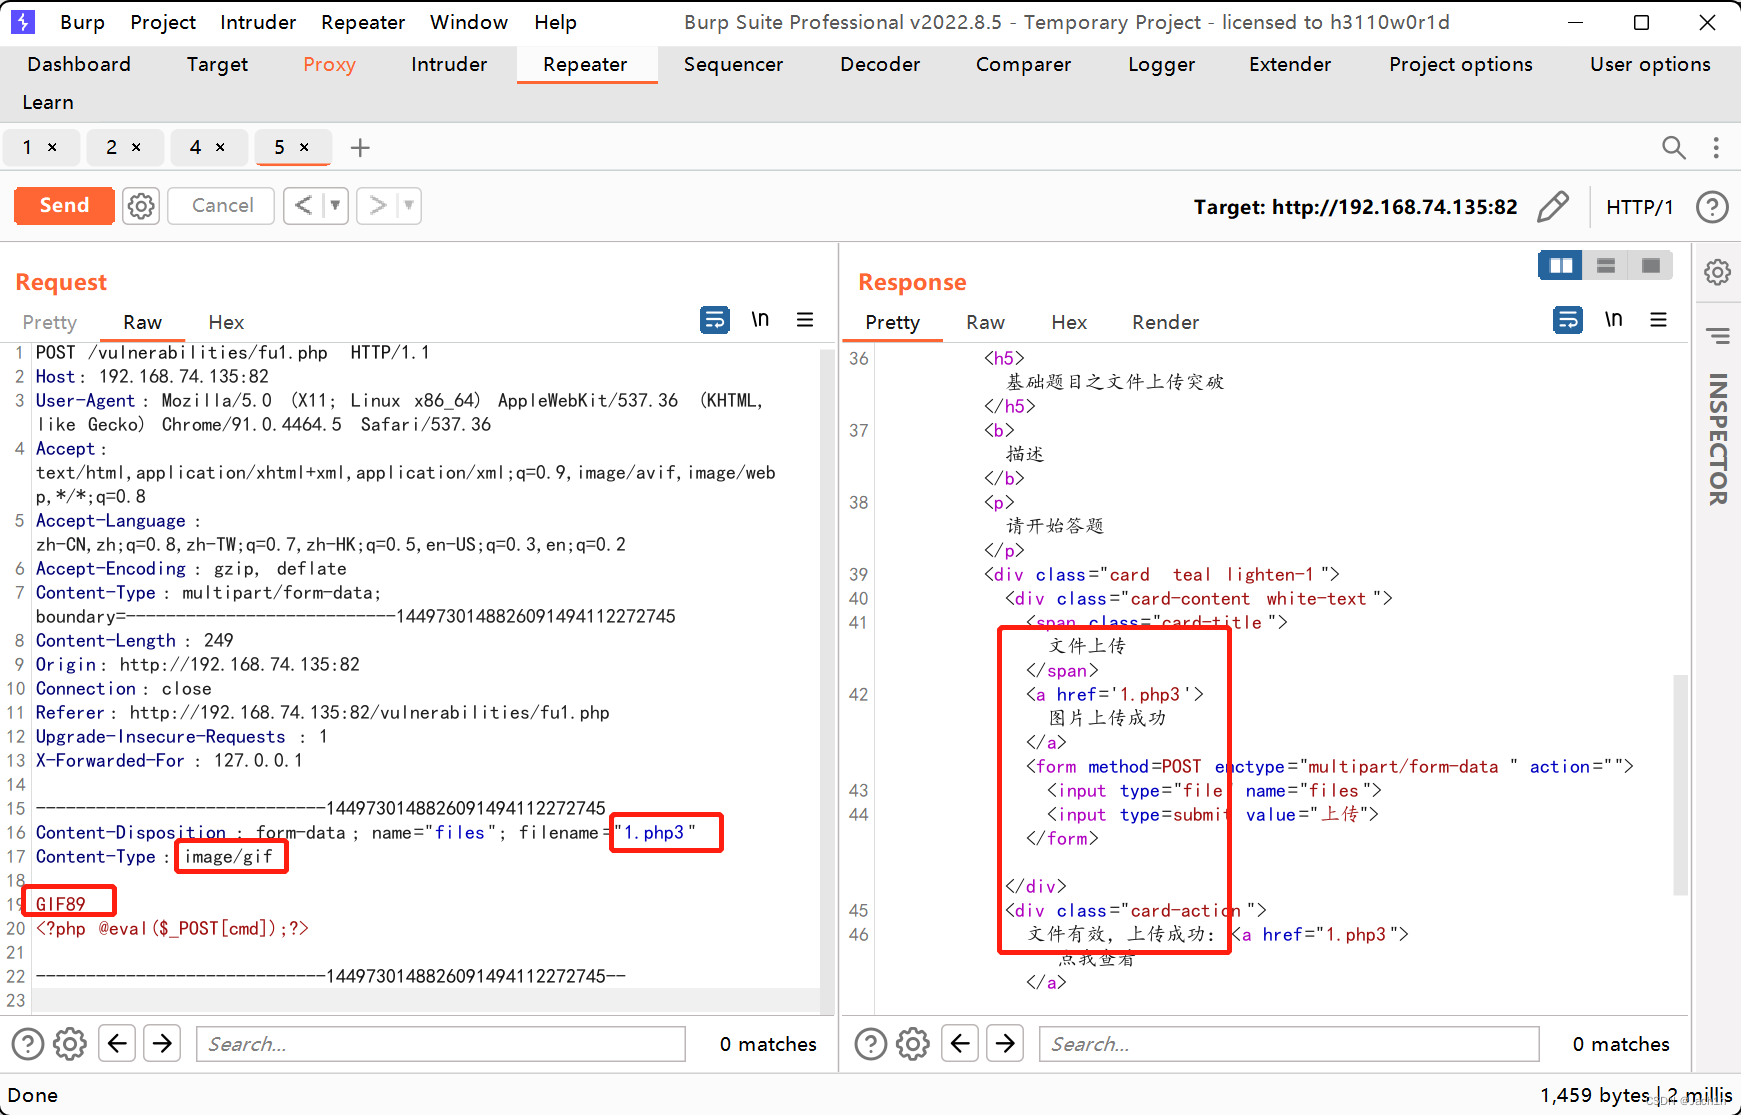This screenshot has width=1741, height=1115.
Task: Open Project options tab
Action: pos(1460,64)
